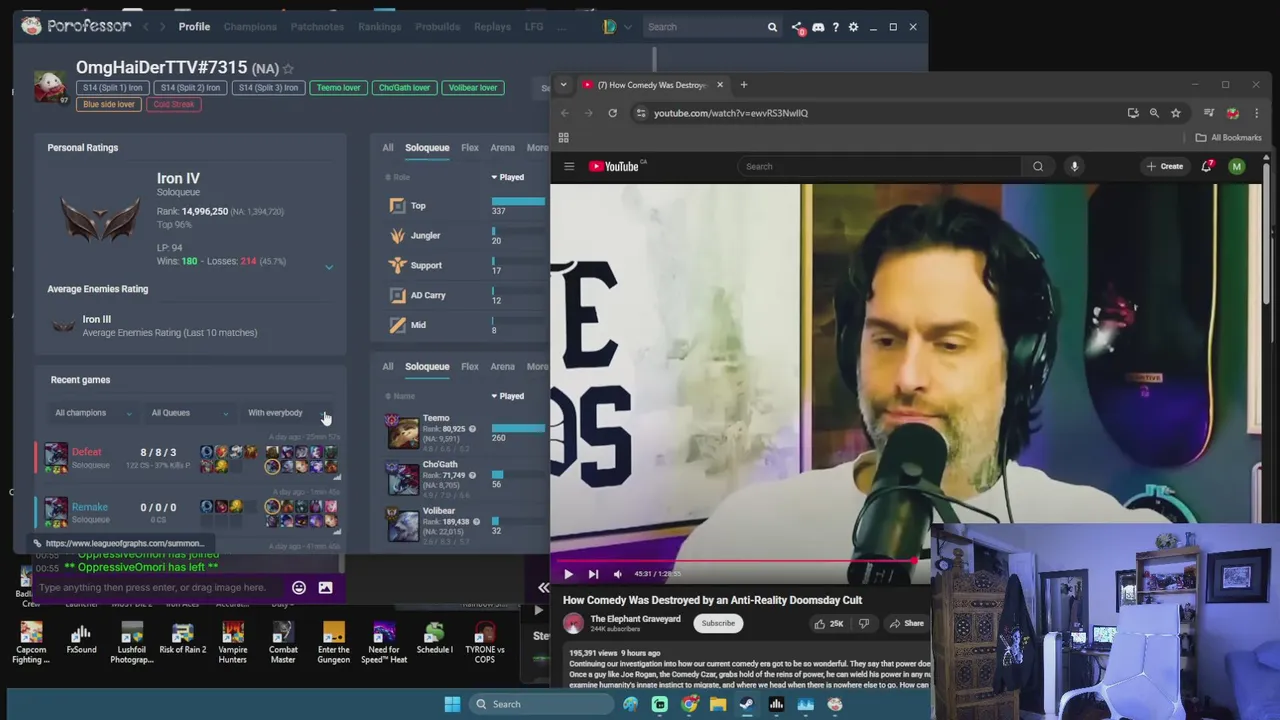This screenshot has height=720, width=1280.
Task: Expand the Personal Ratings chevron
Action: 329,267
